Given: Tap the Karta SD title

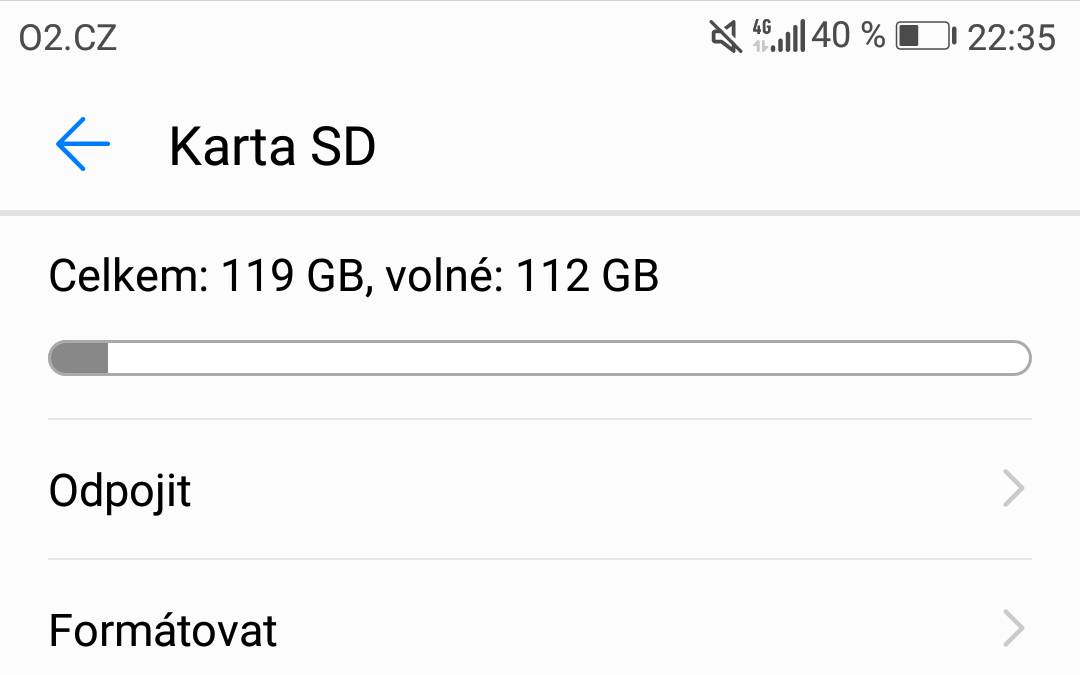Looking at the screenshot, I should 272,146.
